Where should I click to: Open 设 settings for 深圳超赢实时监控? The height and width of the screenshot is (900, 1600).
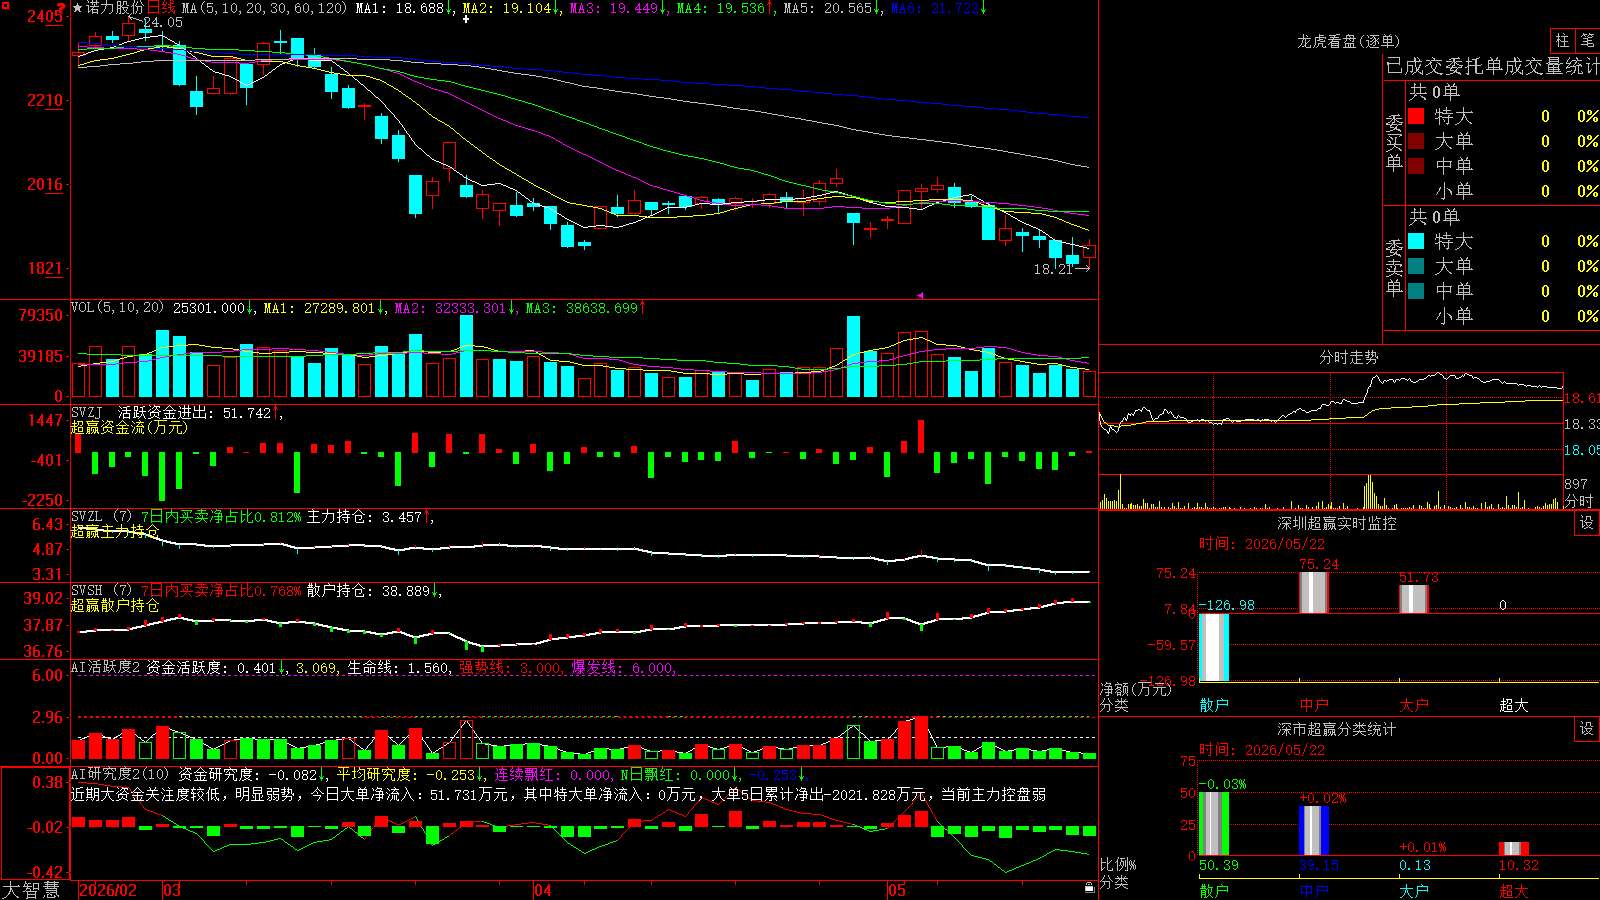(x=1587, y=523)
